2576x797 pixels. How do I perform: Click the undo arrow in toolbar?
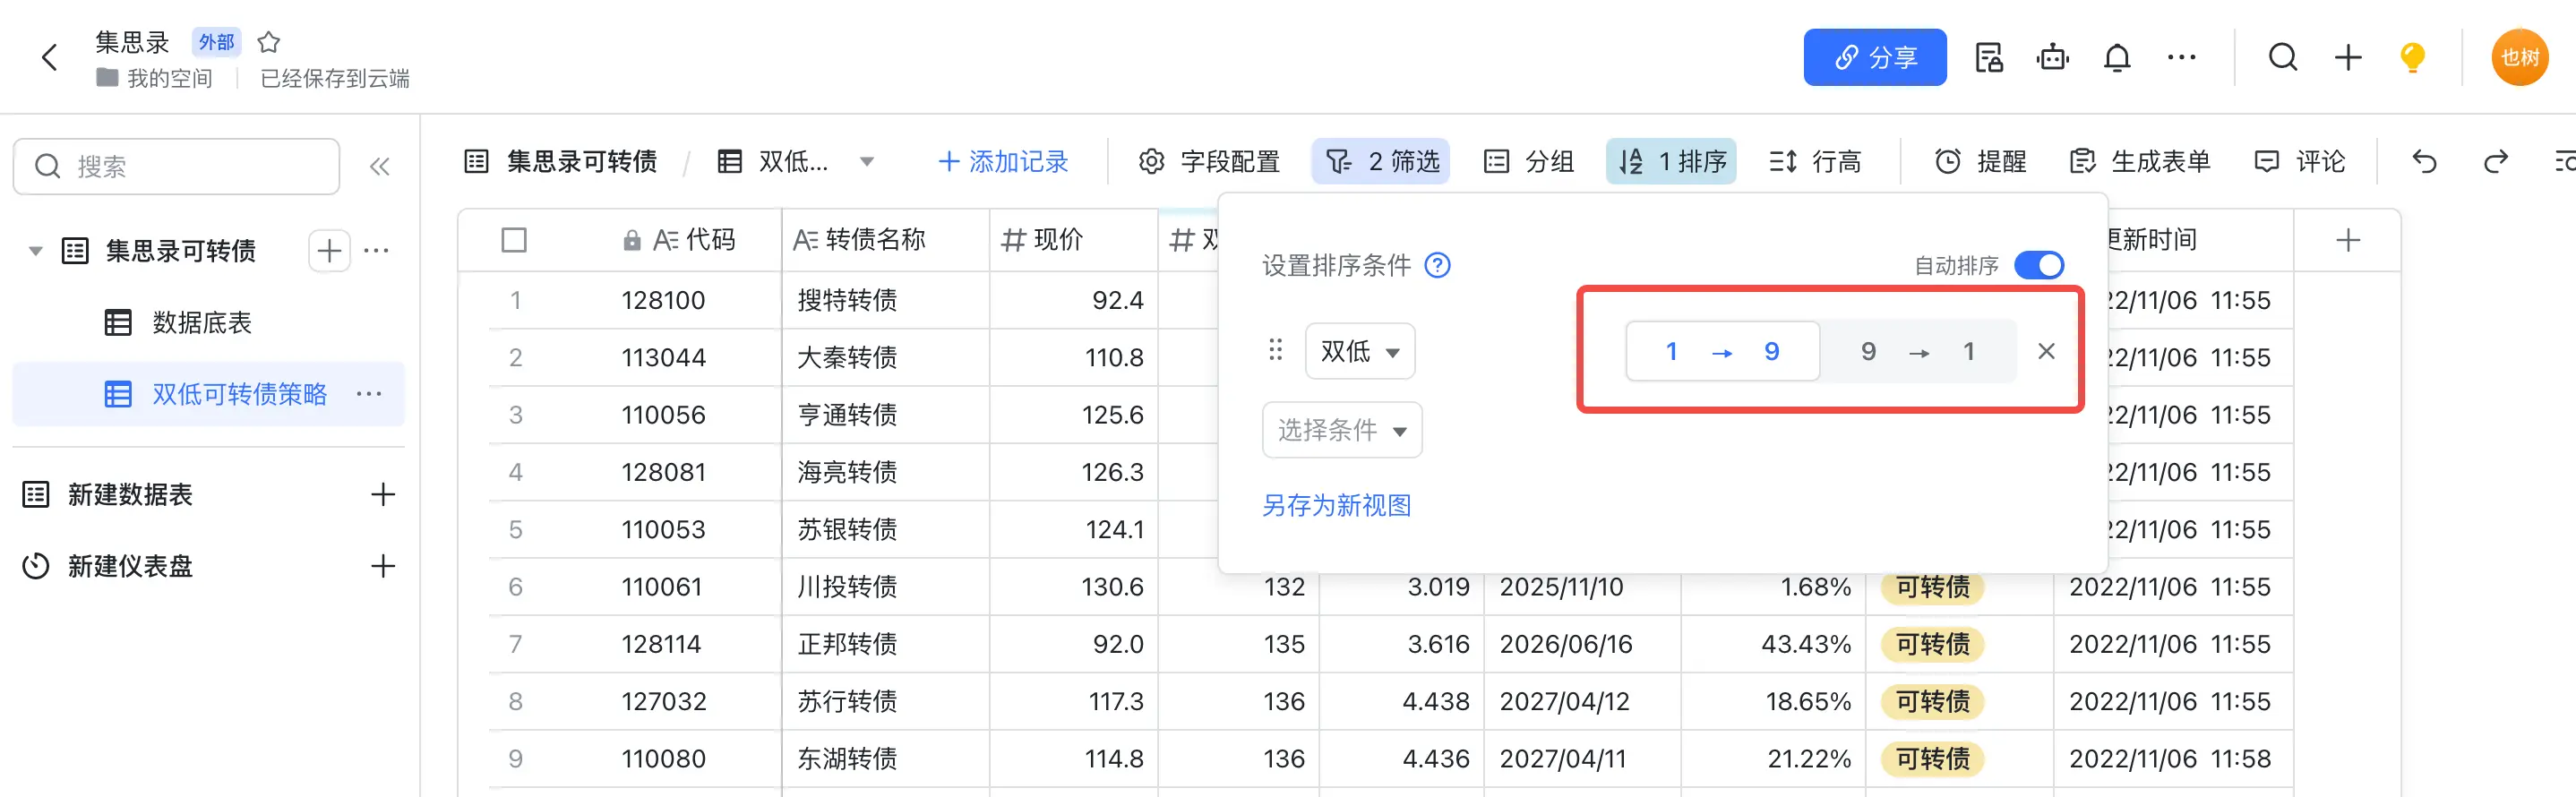tap(2424, 162)
